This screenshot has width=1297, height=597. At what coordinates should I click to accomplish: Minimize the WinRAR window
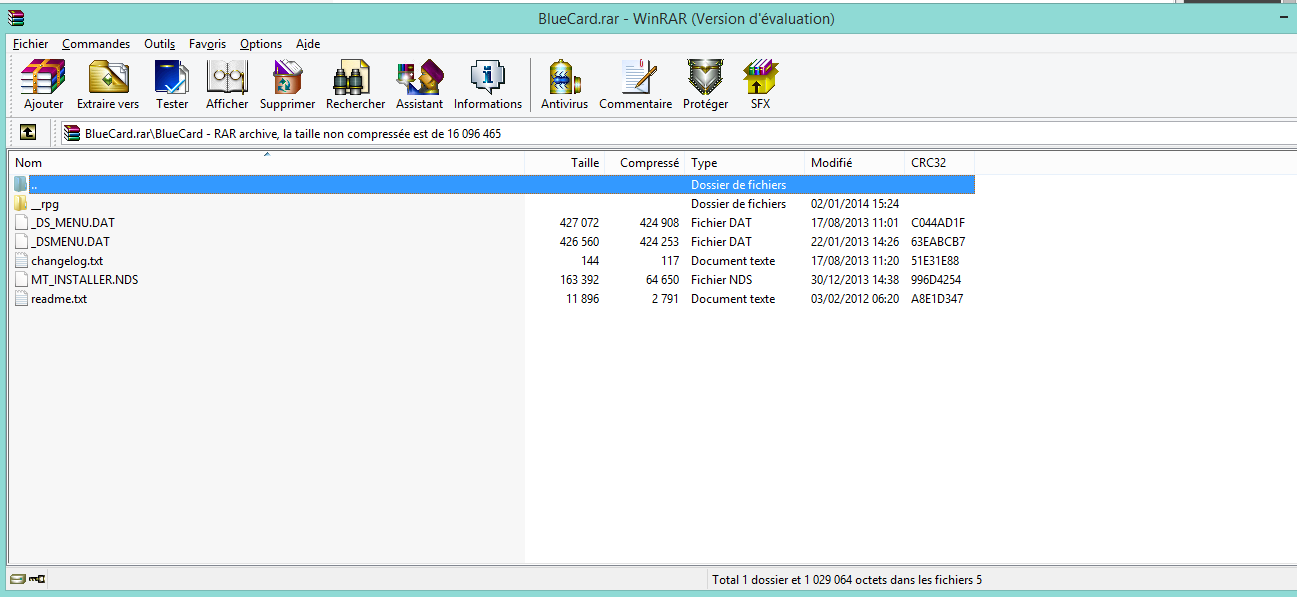(x=1282, y=18)
